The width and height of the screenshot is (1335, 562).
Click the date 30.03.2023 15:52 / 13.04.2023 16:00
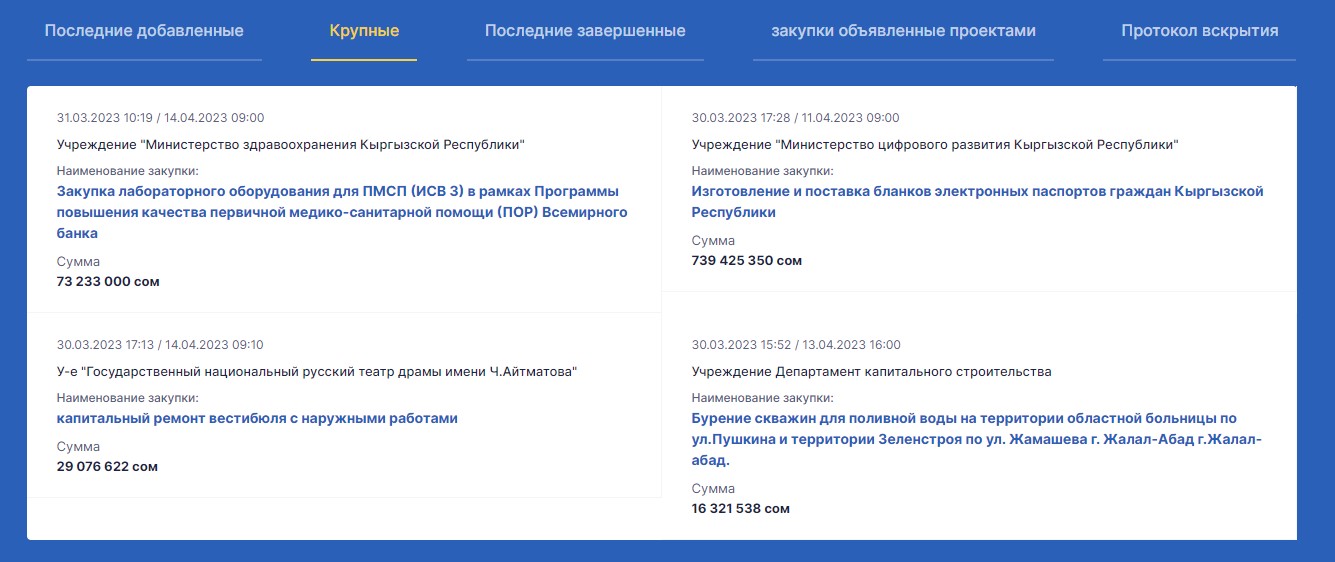click(796, 345)
